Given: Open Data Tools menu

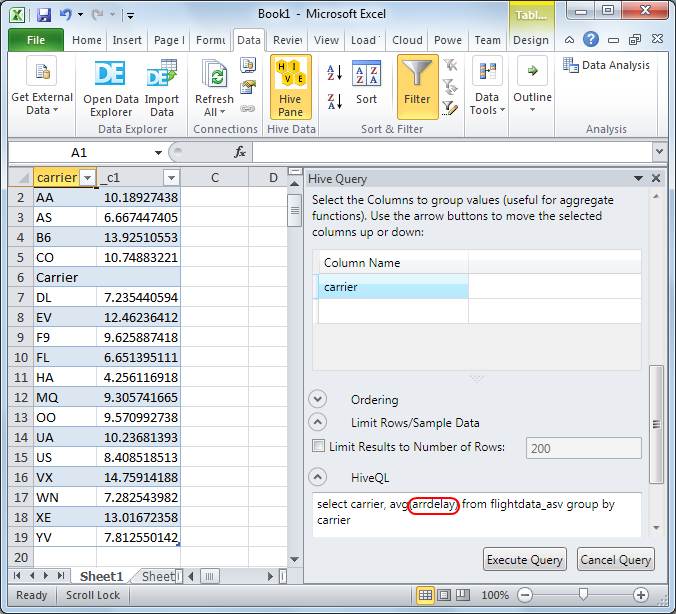Looking at the screenshot, I should [487, 86].
